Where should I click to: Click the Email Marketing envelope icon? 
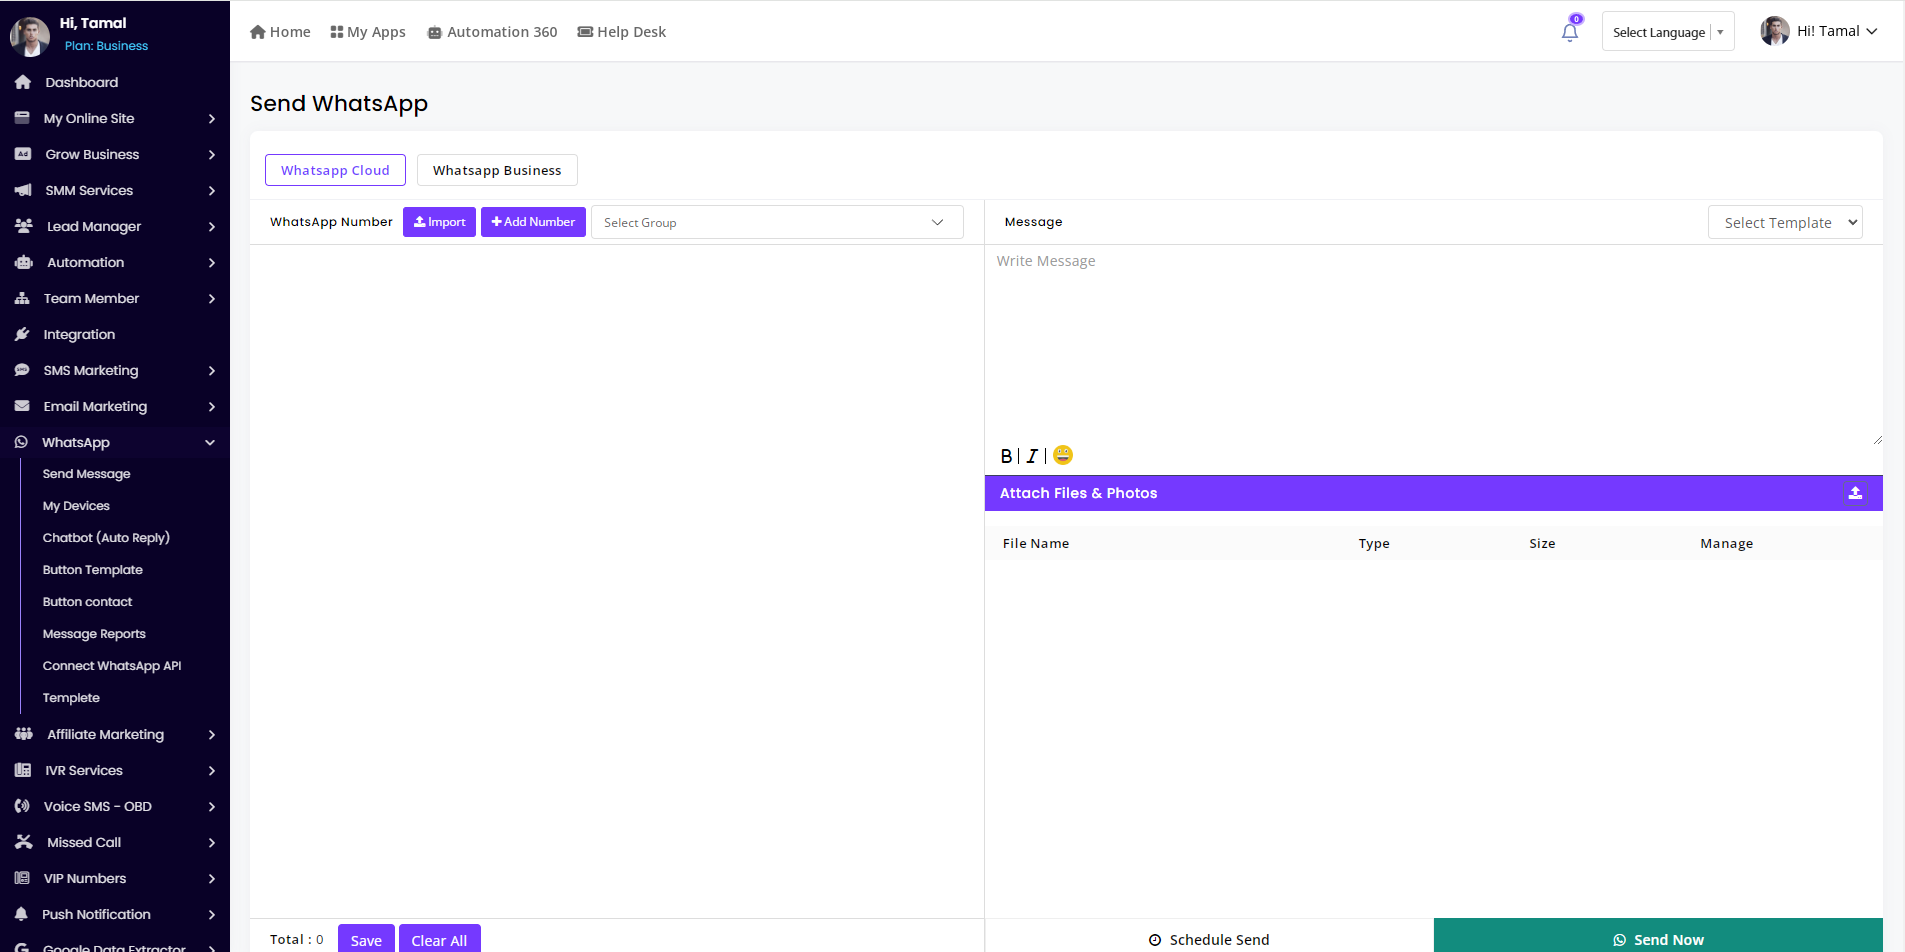(x=22, y=406)
